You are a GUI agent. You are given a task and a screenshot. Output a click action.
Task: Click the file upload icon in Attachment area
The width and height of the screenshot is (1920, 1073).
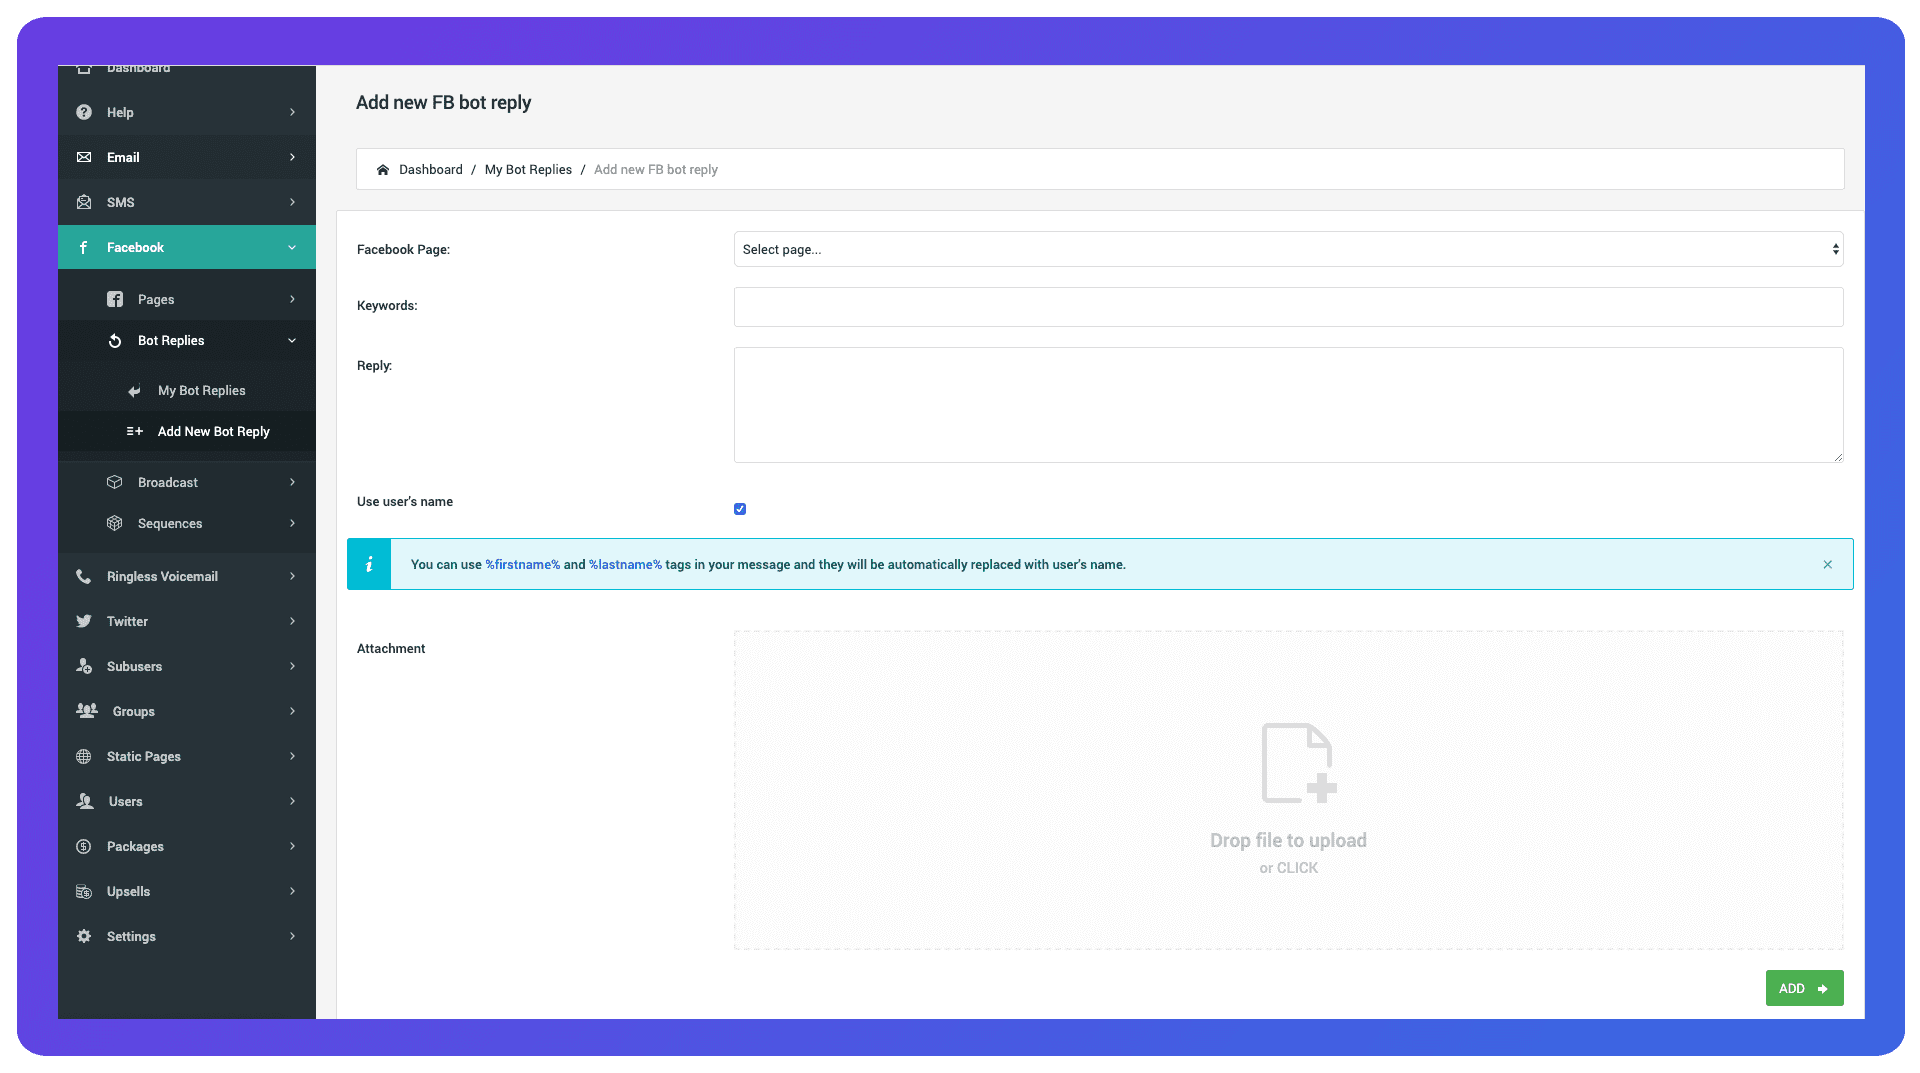tap(1298, 763)
